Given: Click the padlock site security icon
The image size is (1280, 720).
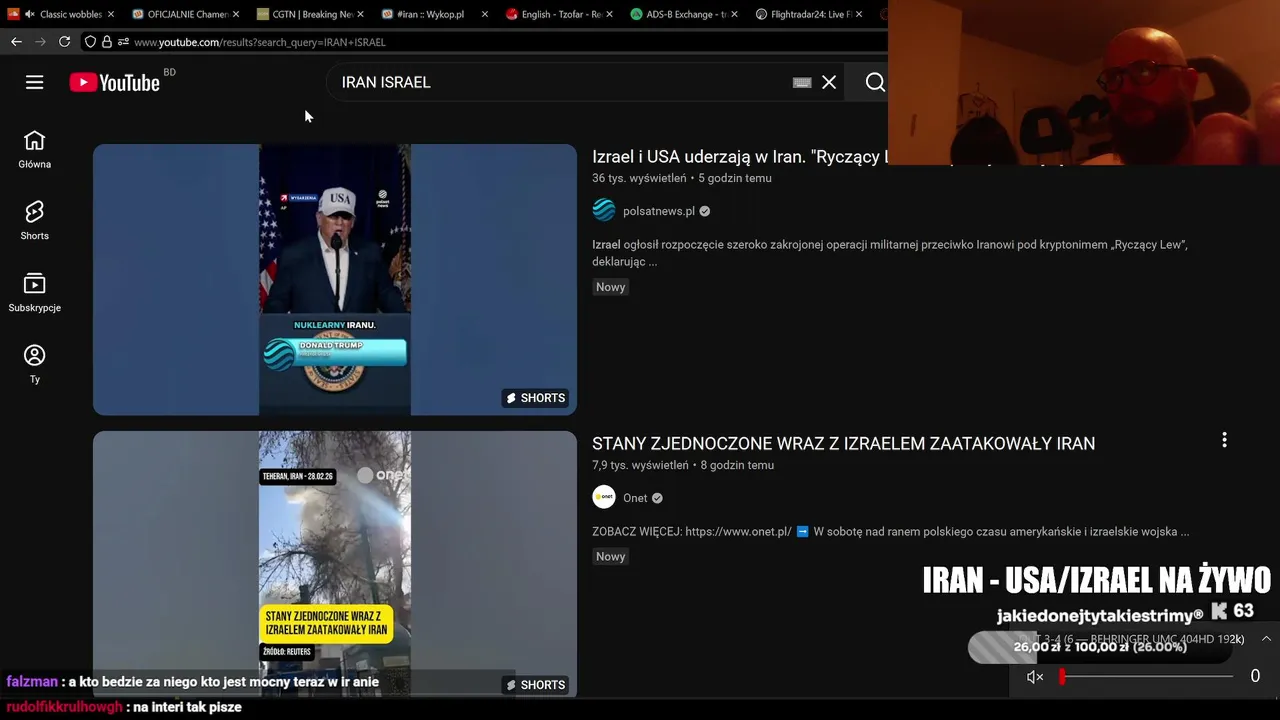Looking at the screenshot, I should click(106, 42).
